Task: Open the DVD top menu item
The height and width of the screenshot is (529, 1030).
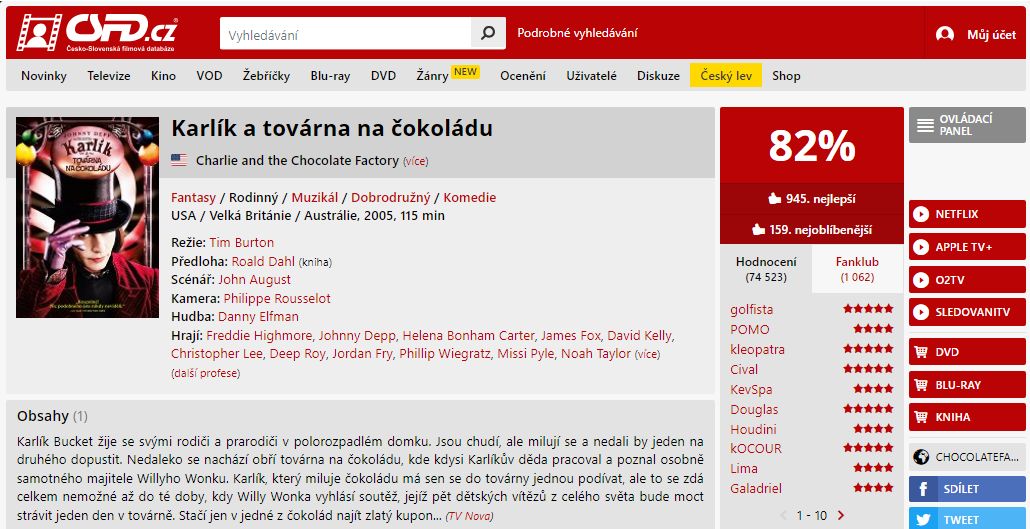Action: pos(383,76)
